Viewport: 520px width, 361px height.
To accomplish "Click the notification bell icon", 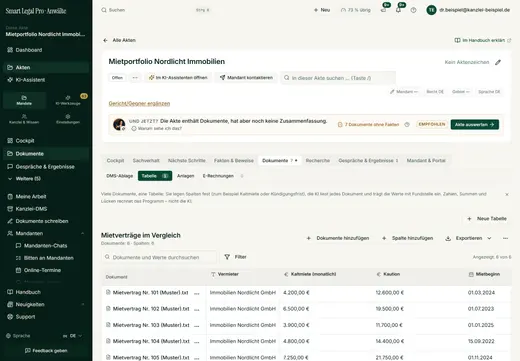I will pyautogui.click(x=398, y=10).
